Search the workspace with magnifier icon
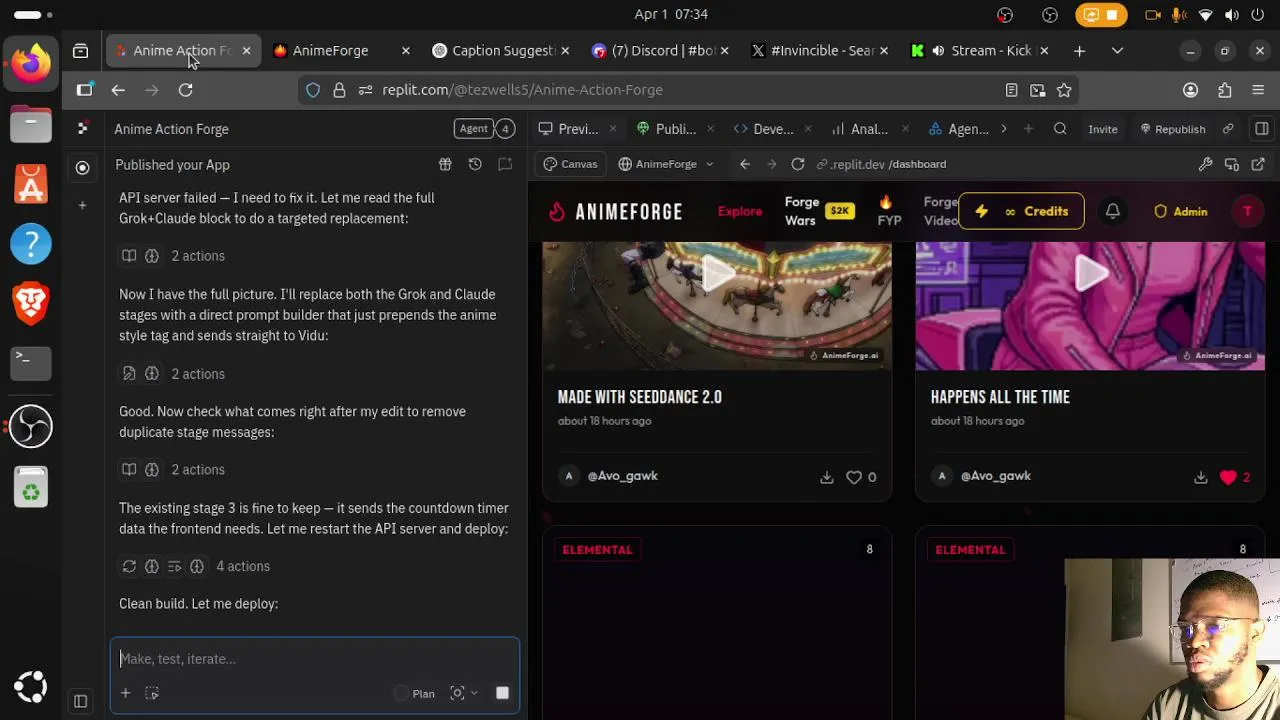 [x=1060, y=128]
